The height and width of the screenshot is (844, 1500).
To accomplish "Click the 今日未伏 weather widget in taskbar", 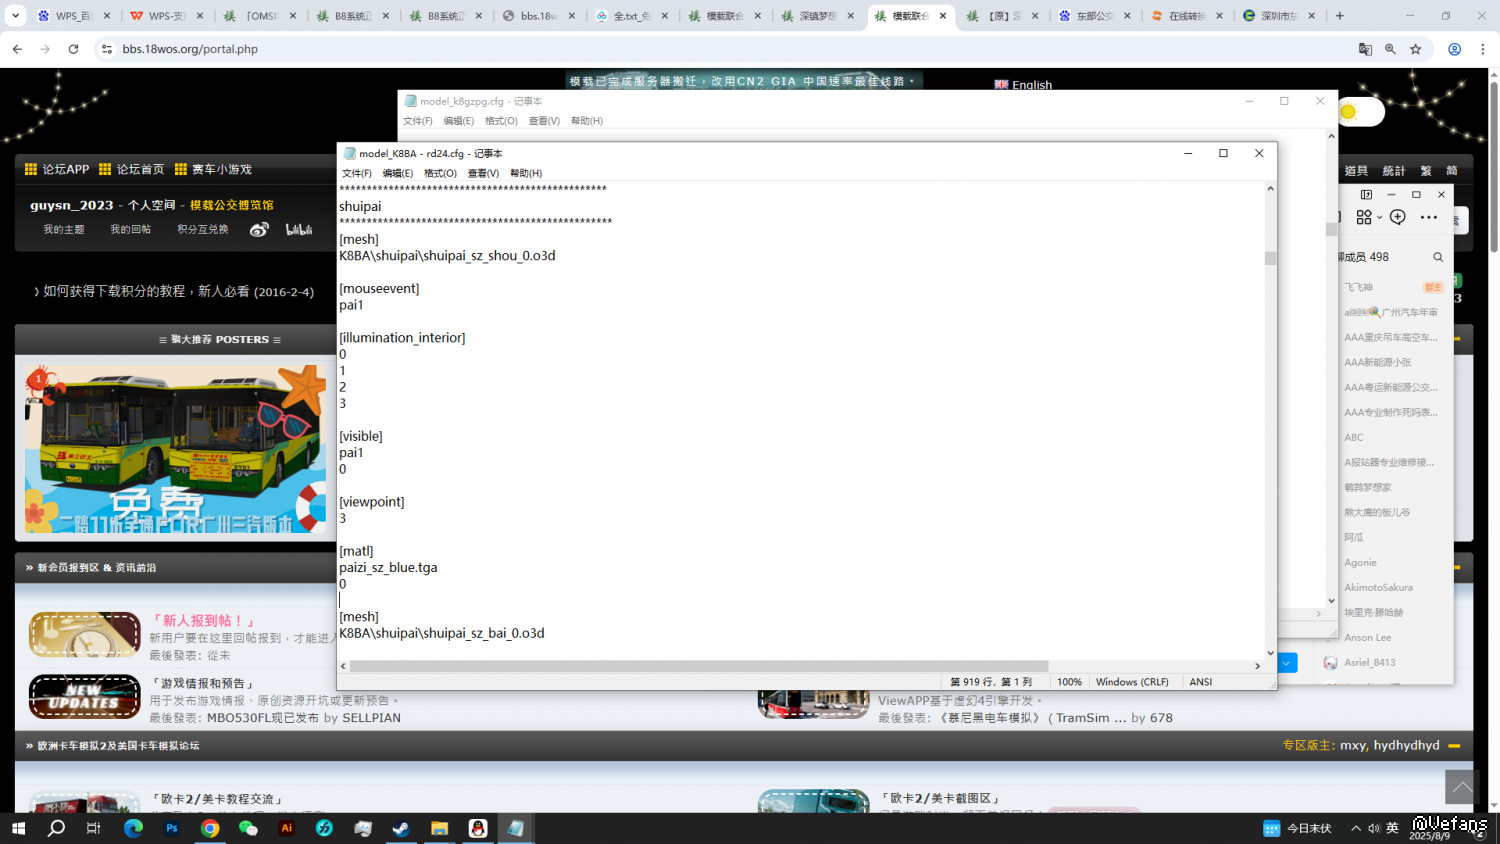I will coord(1298,828).
